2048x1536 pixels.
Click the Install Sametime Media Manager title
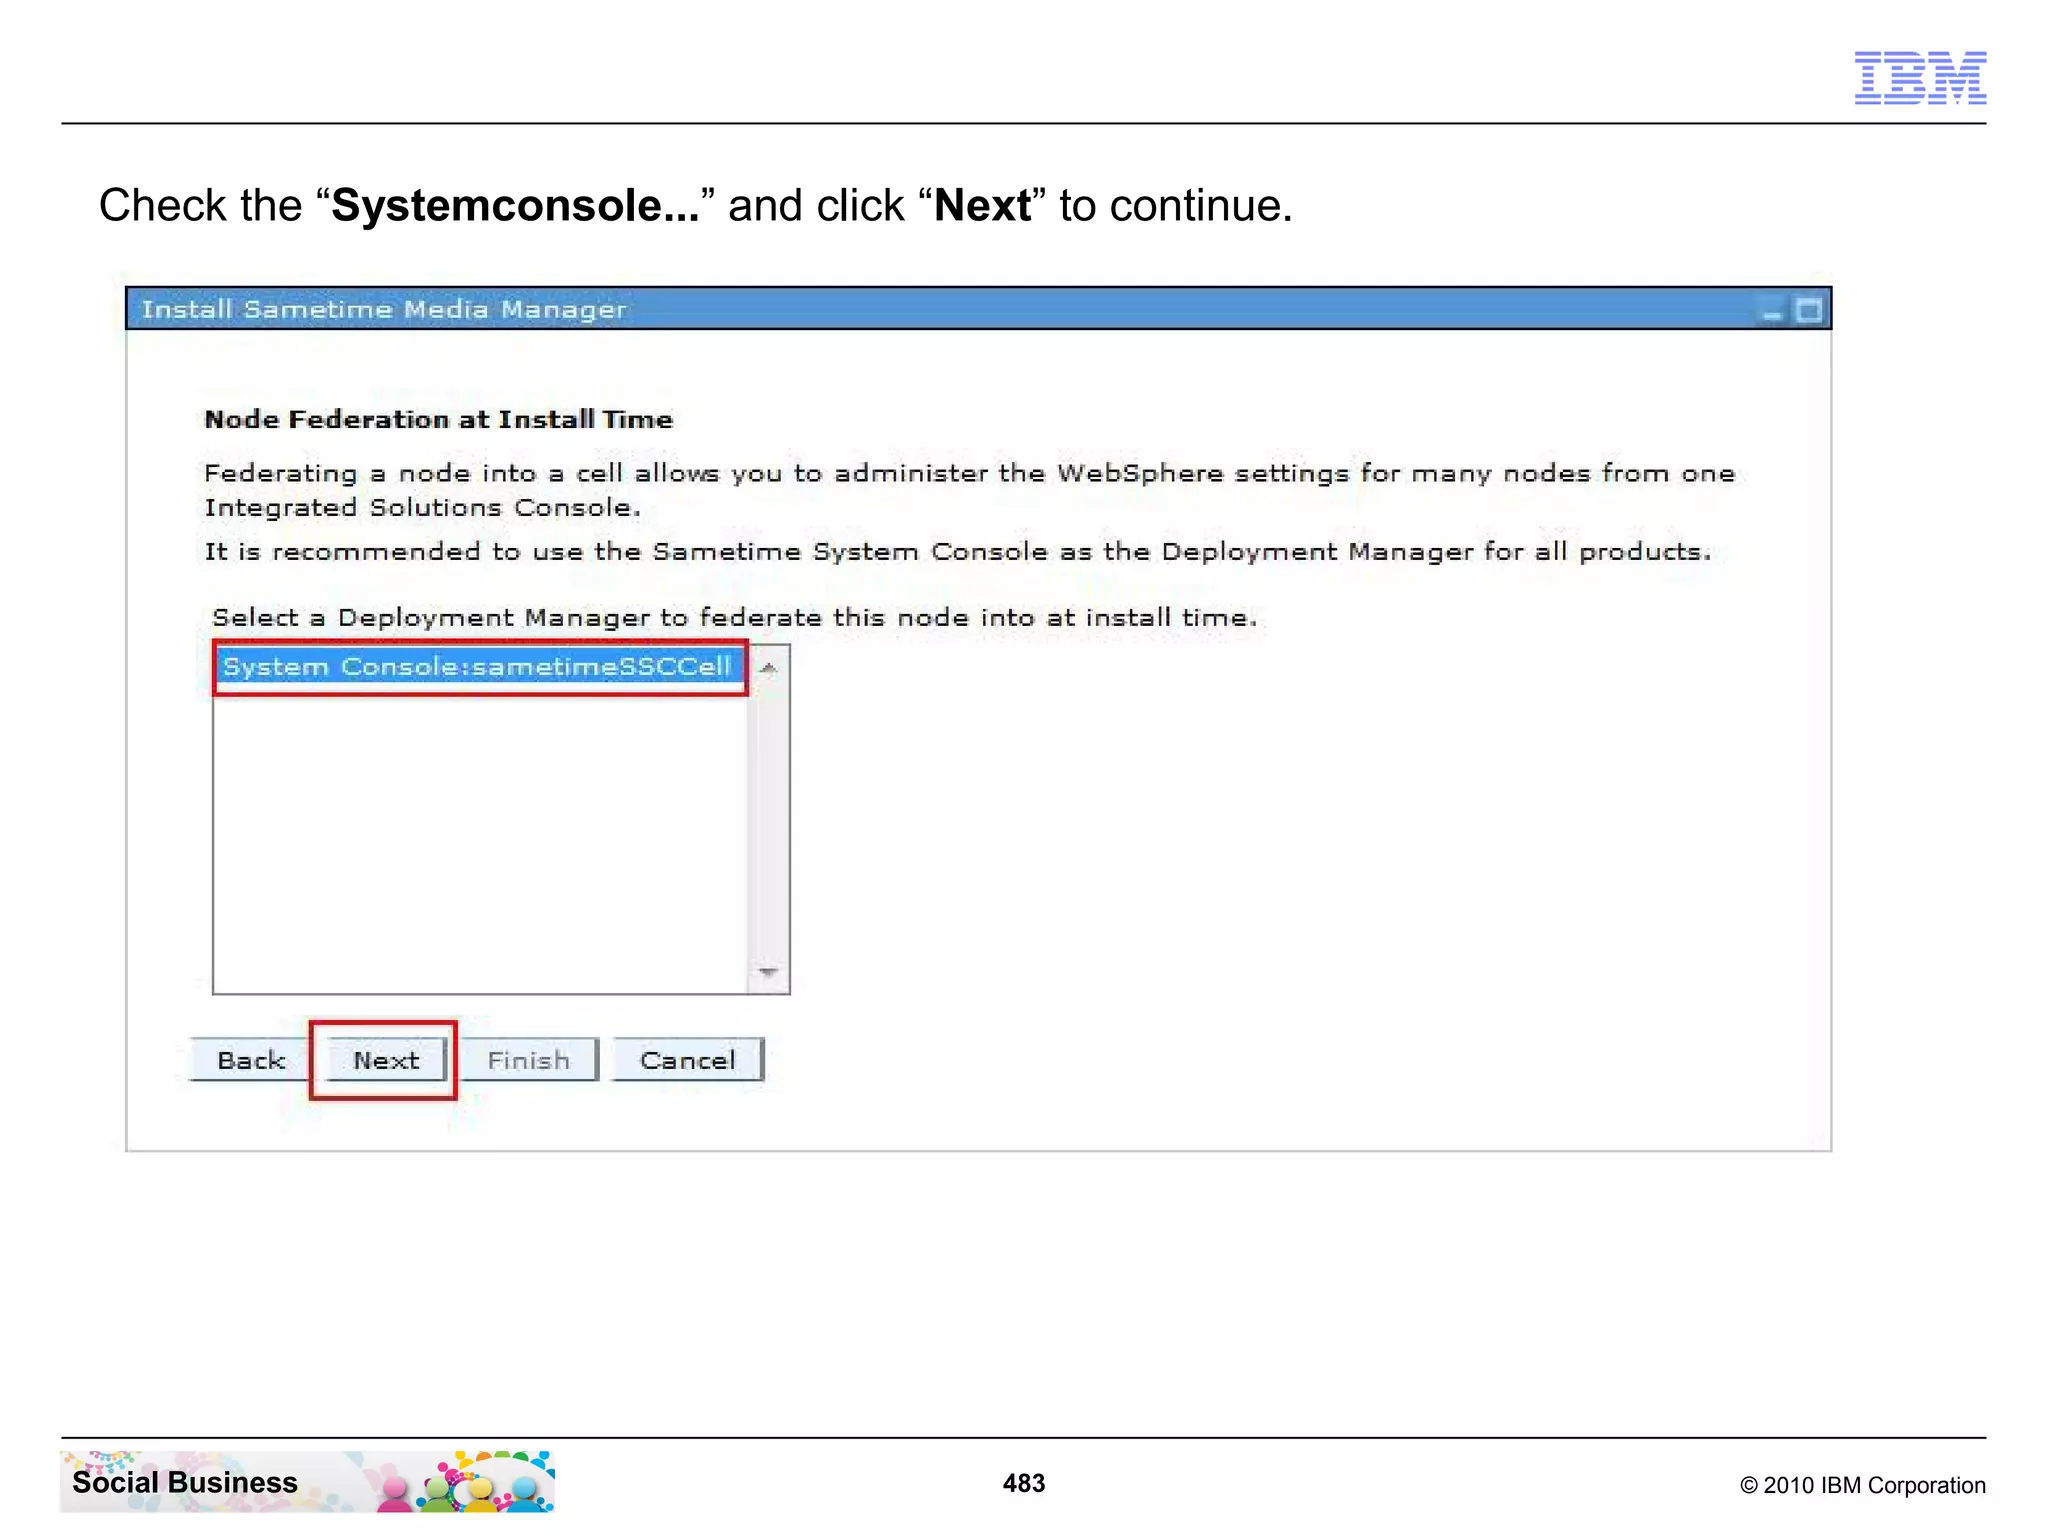(x=384, y=309)
